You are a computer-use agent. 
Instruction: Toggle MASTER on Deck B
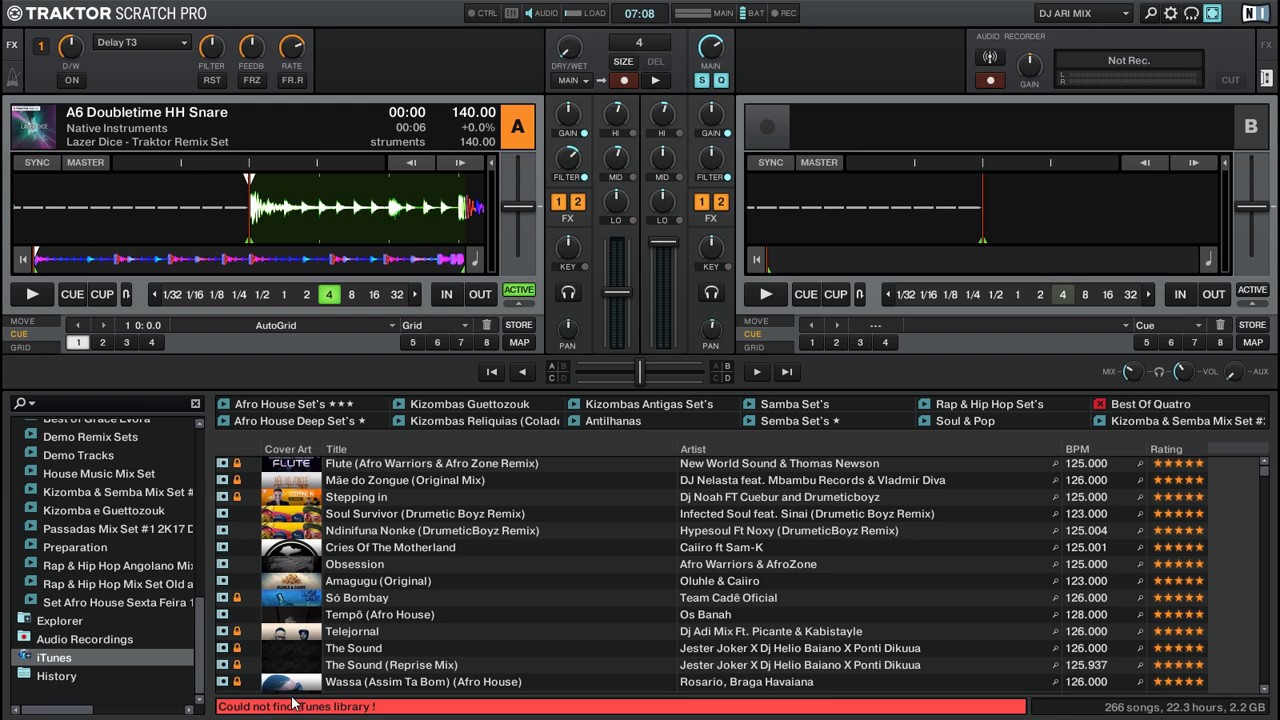(x=819, y=163)
